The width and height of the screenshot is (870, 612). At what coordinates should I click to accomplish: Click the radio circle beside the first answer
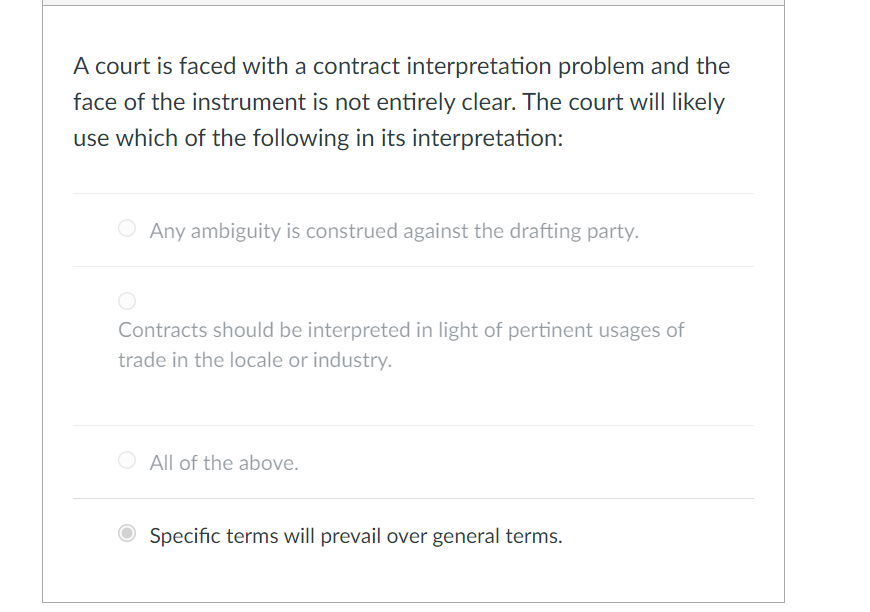pyautogui.click(x=126, y=228)
